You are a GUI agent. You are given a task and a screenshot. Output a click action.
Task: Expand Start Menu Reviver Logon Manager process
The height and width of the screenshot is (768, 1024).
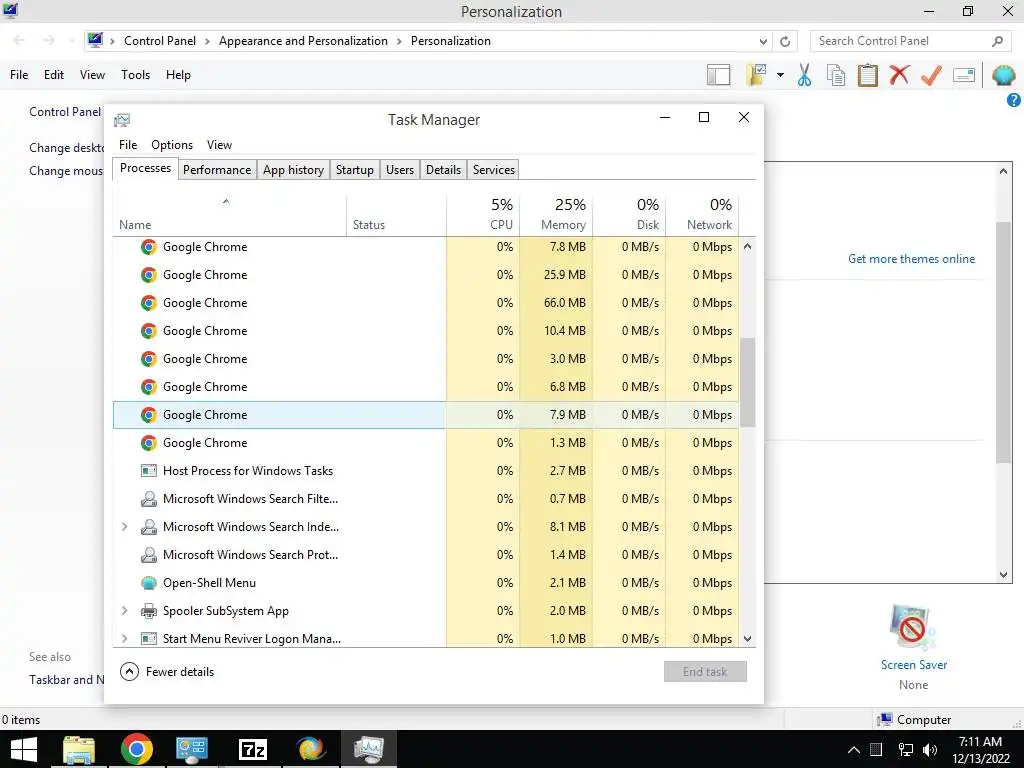tap(124, 638)
